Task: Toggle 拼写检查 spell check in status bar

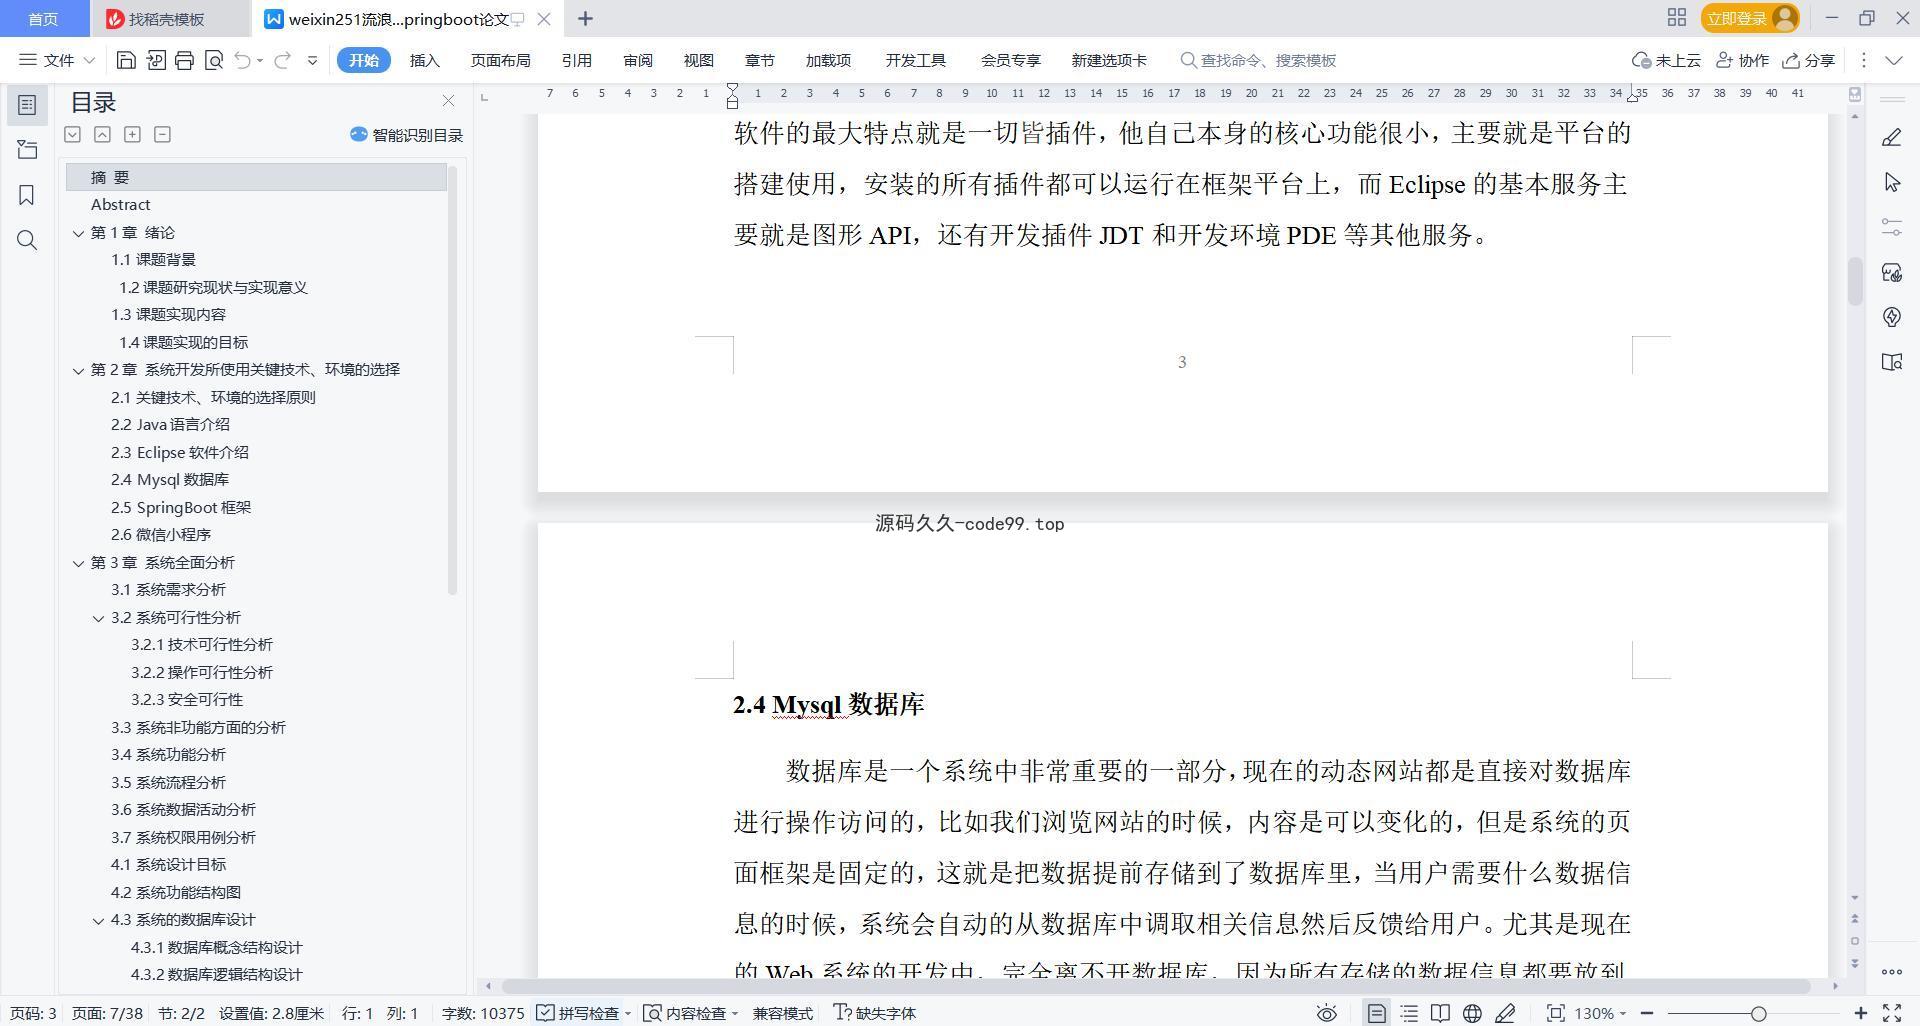Action: [579, 1013]
